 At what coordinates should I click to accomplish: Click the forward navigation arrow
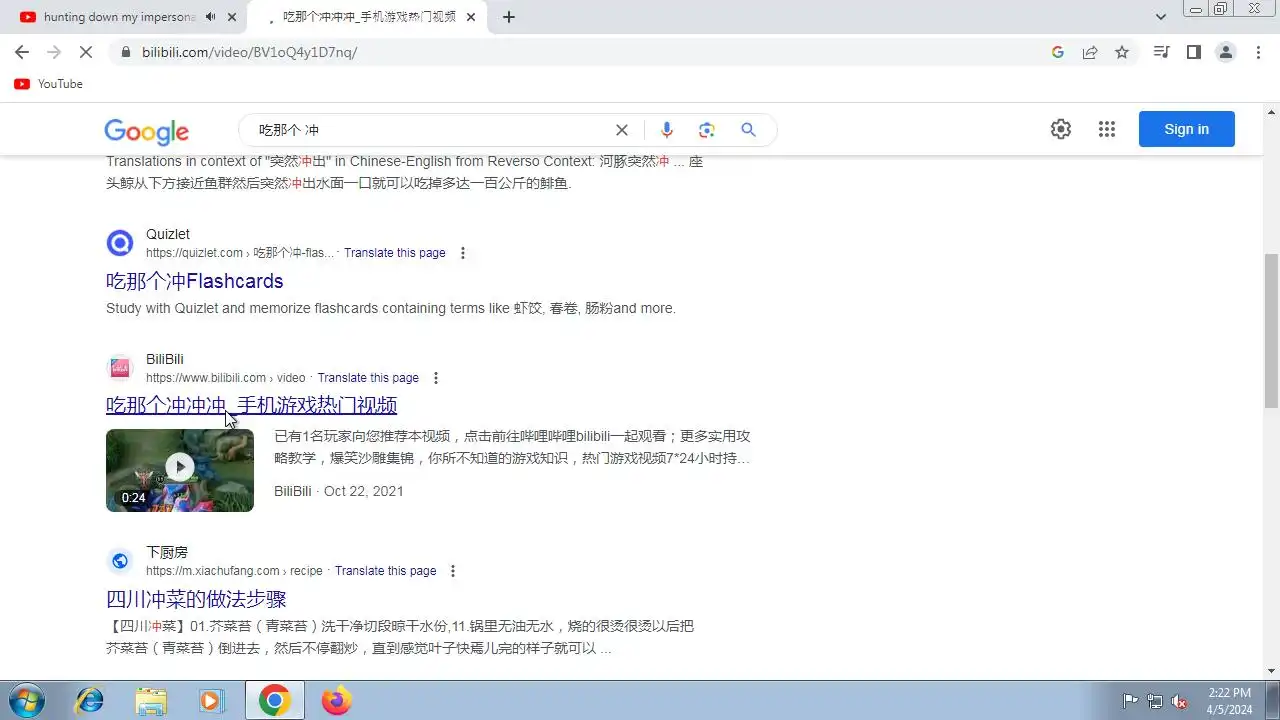[54, 52]
